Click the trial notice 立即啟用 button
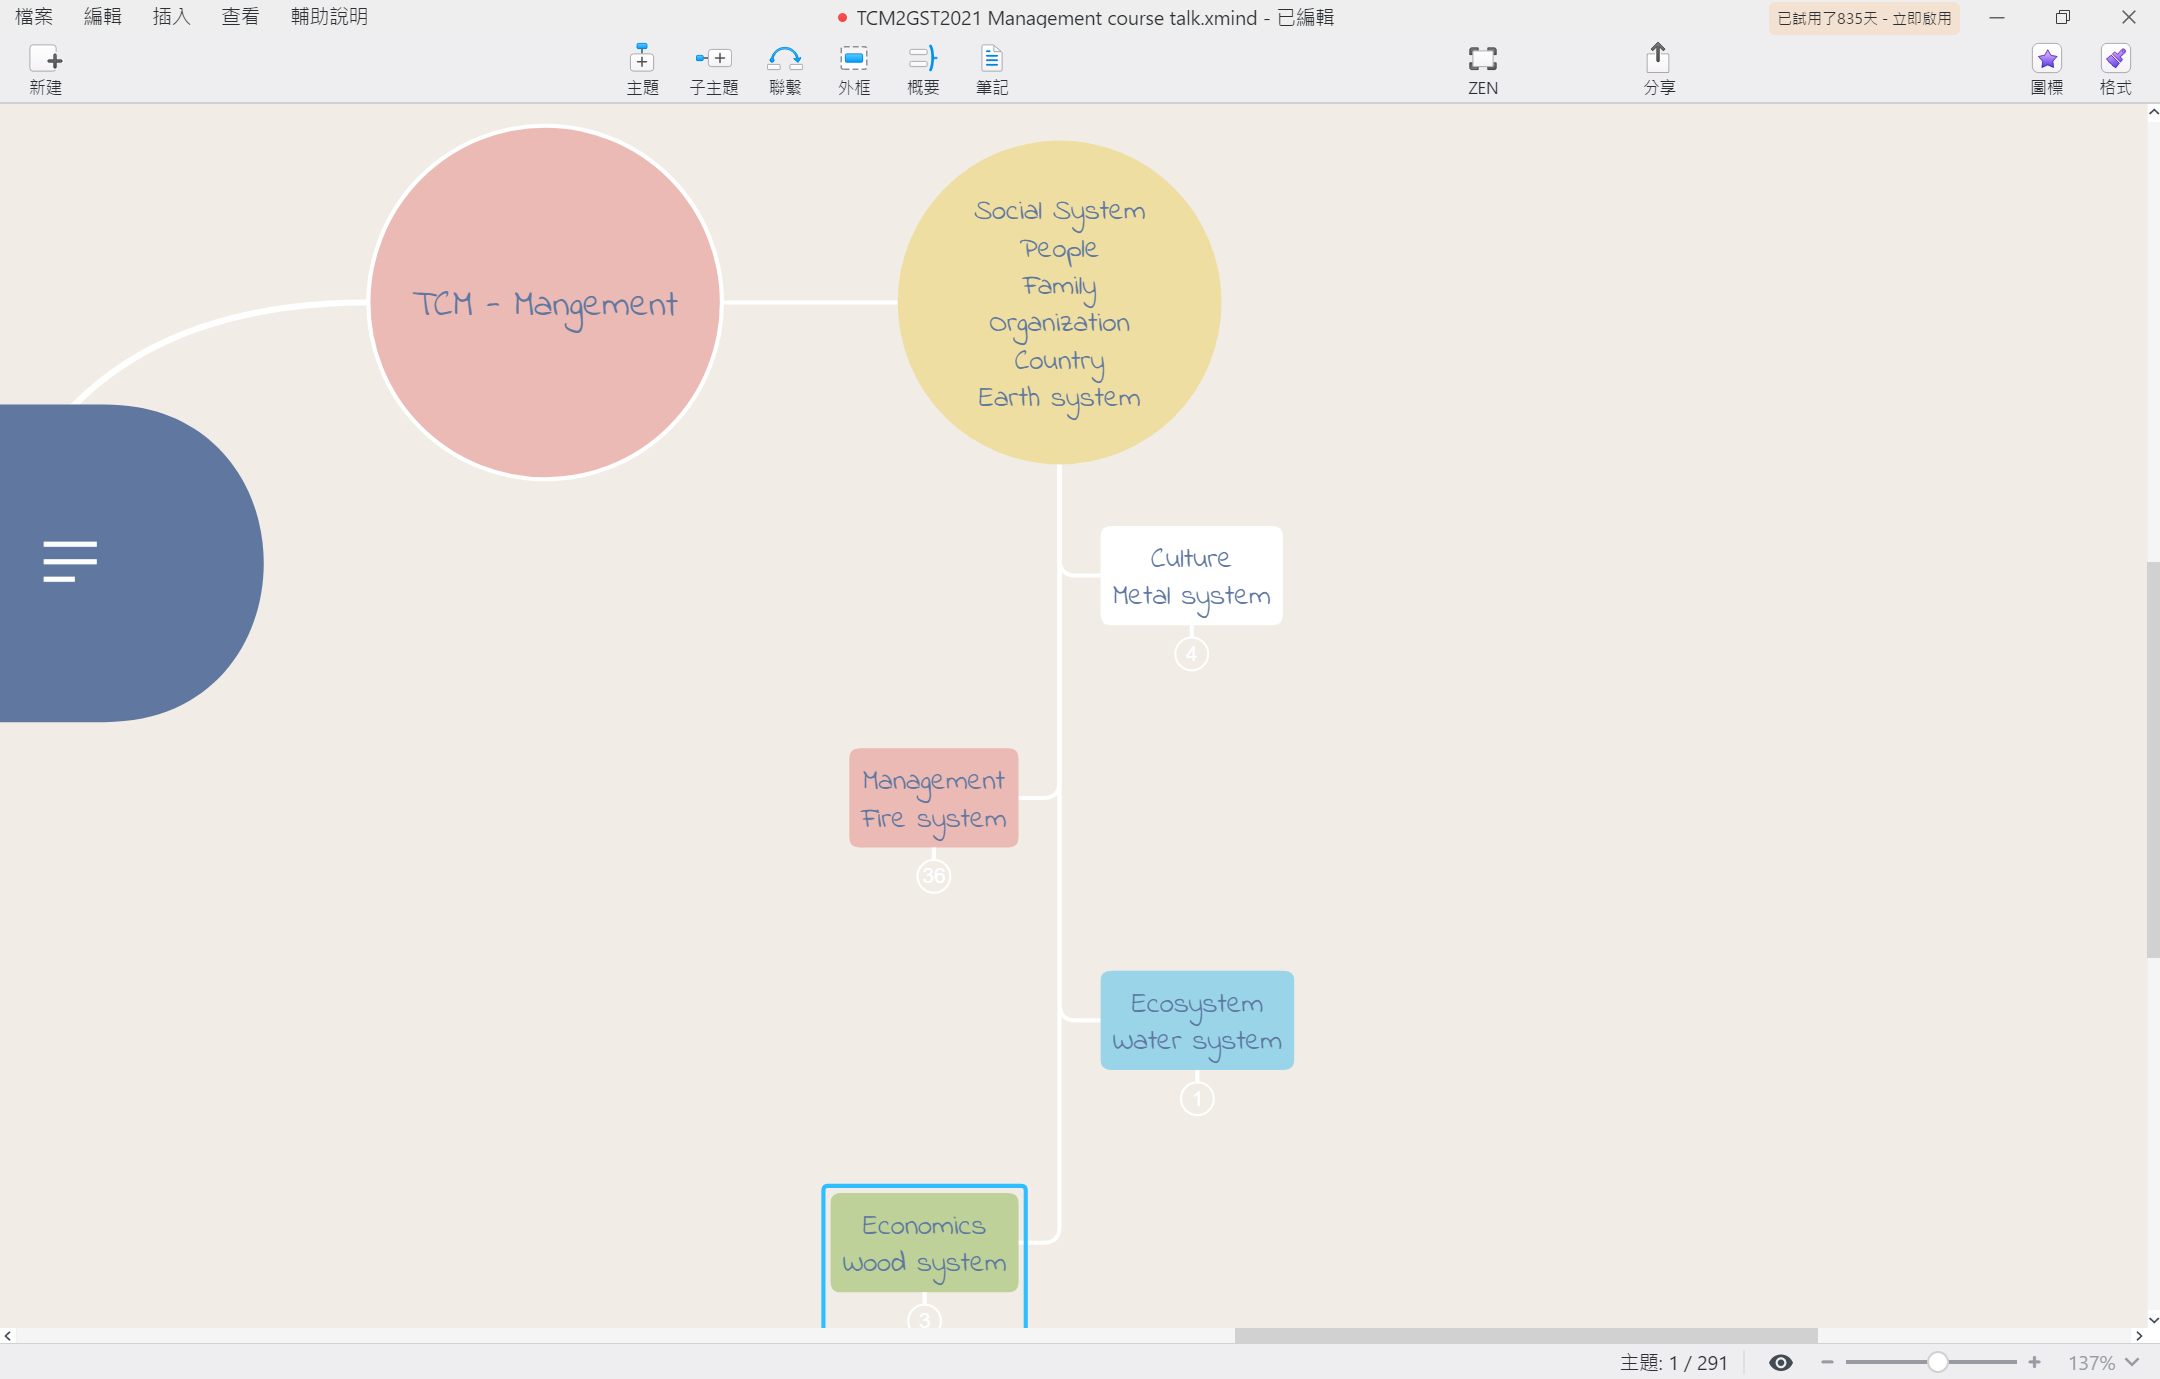This screenshot has height=1379, width=2160. (1864, 18)
